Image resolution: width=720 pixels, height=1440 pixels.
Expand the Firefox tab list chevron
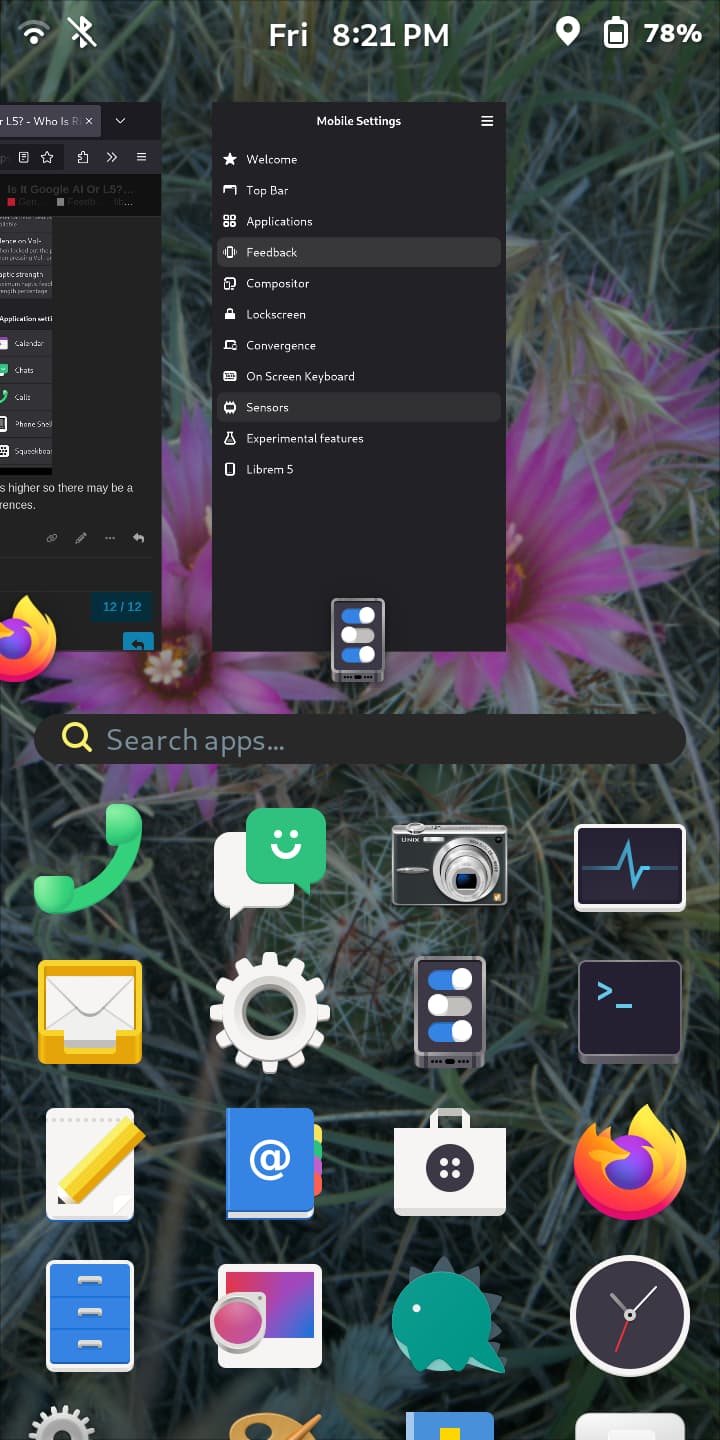(120, 121)
